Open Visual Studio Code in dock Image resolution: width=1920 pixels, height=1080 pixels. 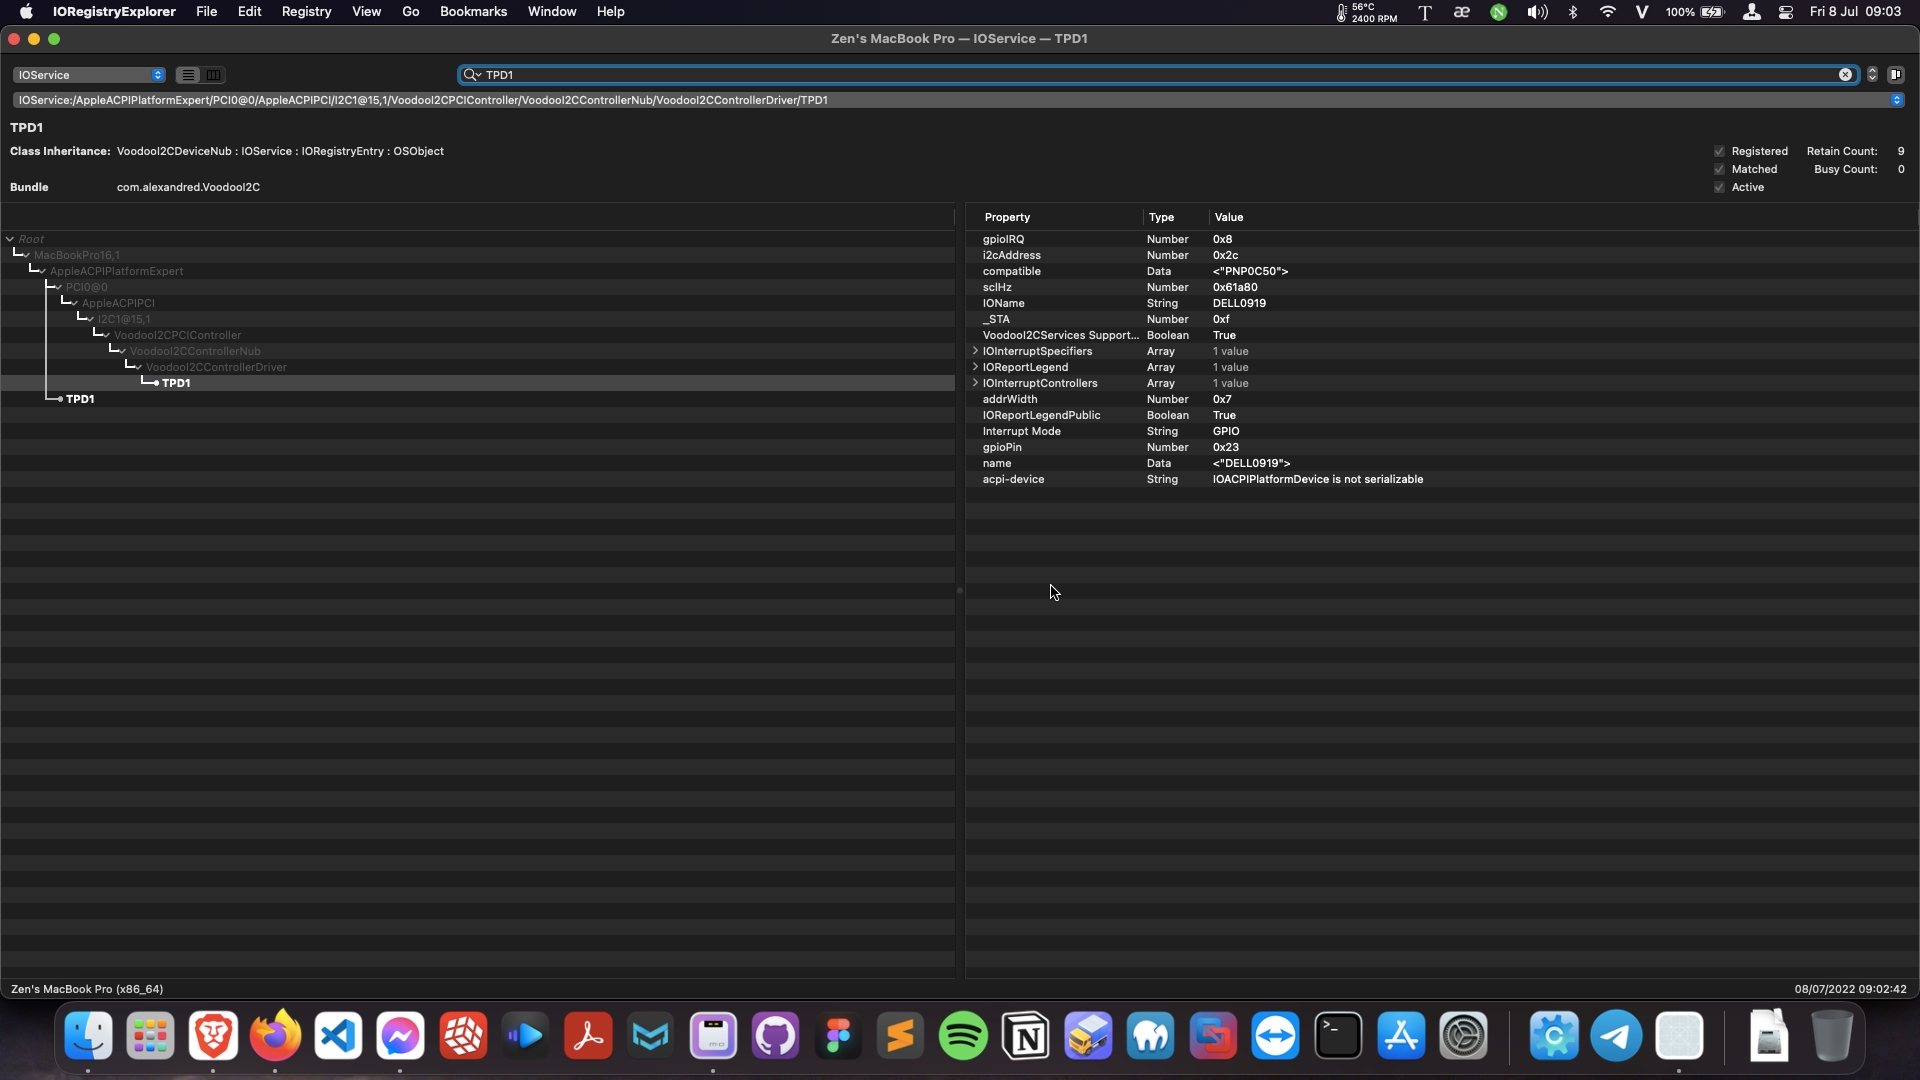click(338, 1037)
